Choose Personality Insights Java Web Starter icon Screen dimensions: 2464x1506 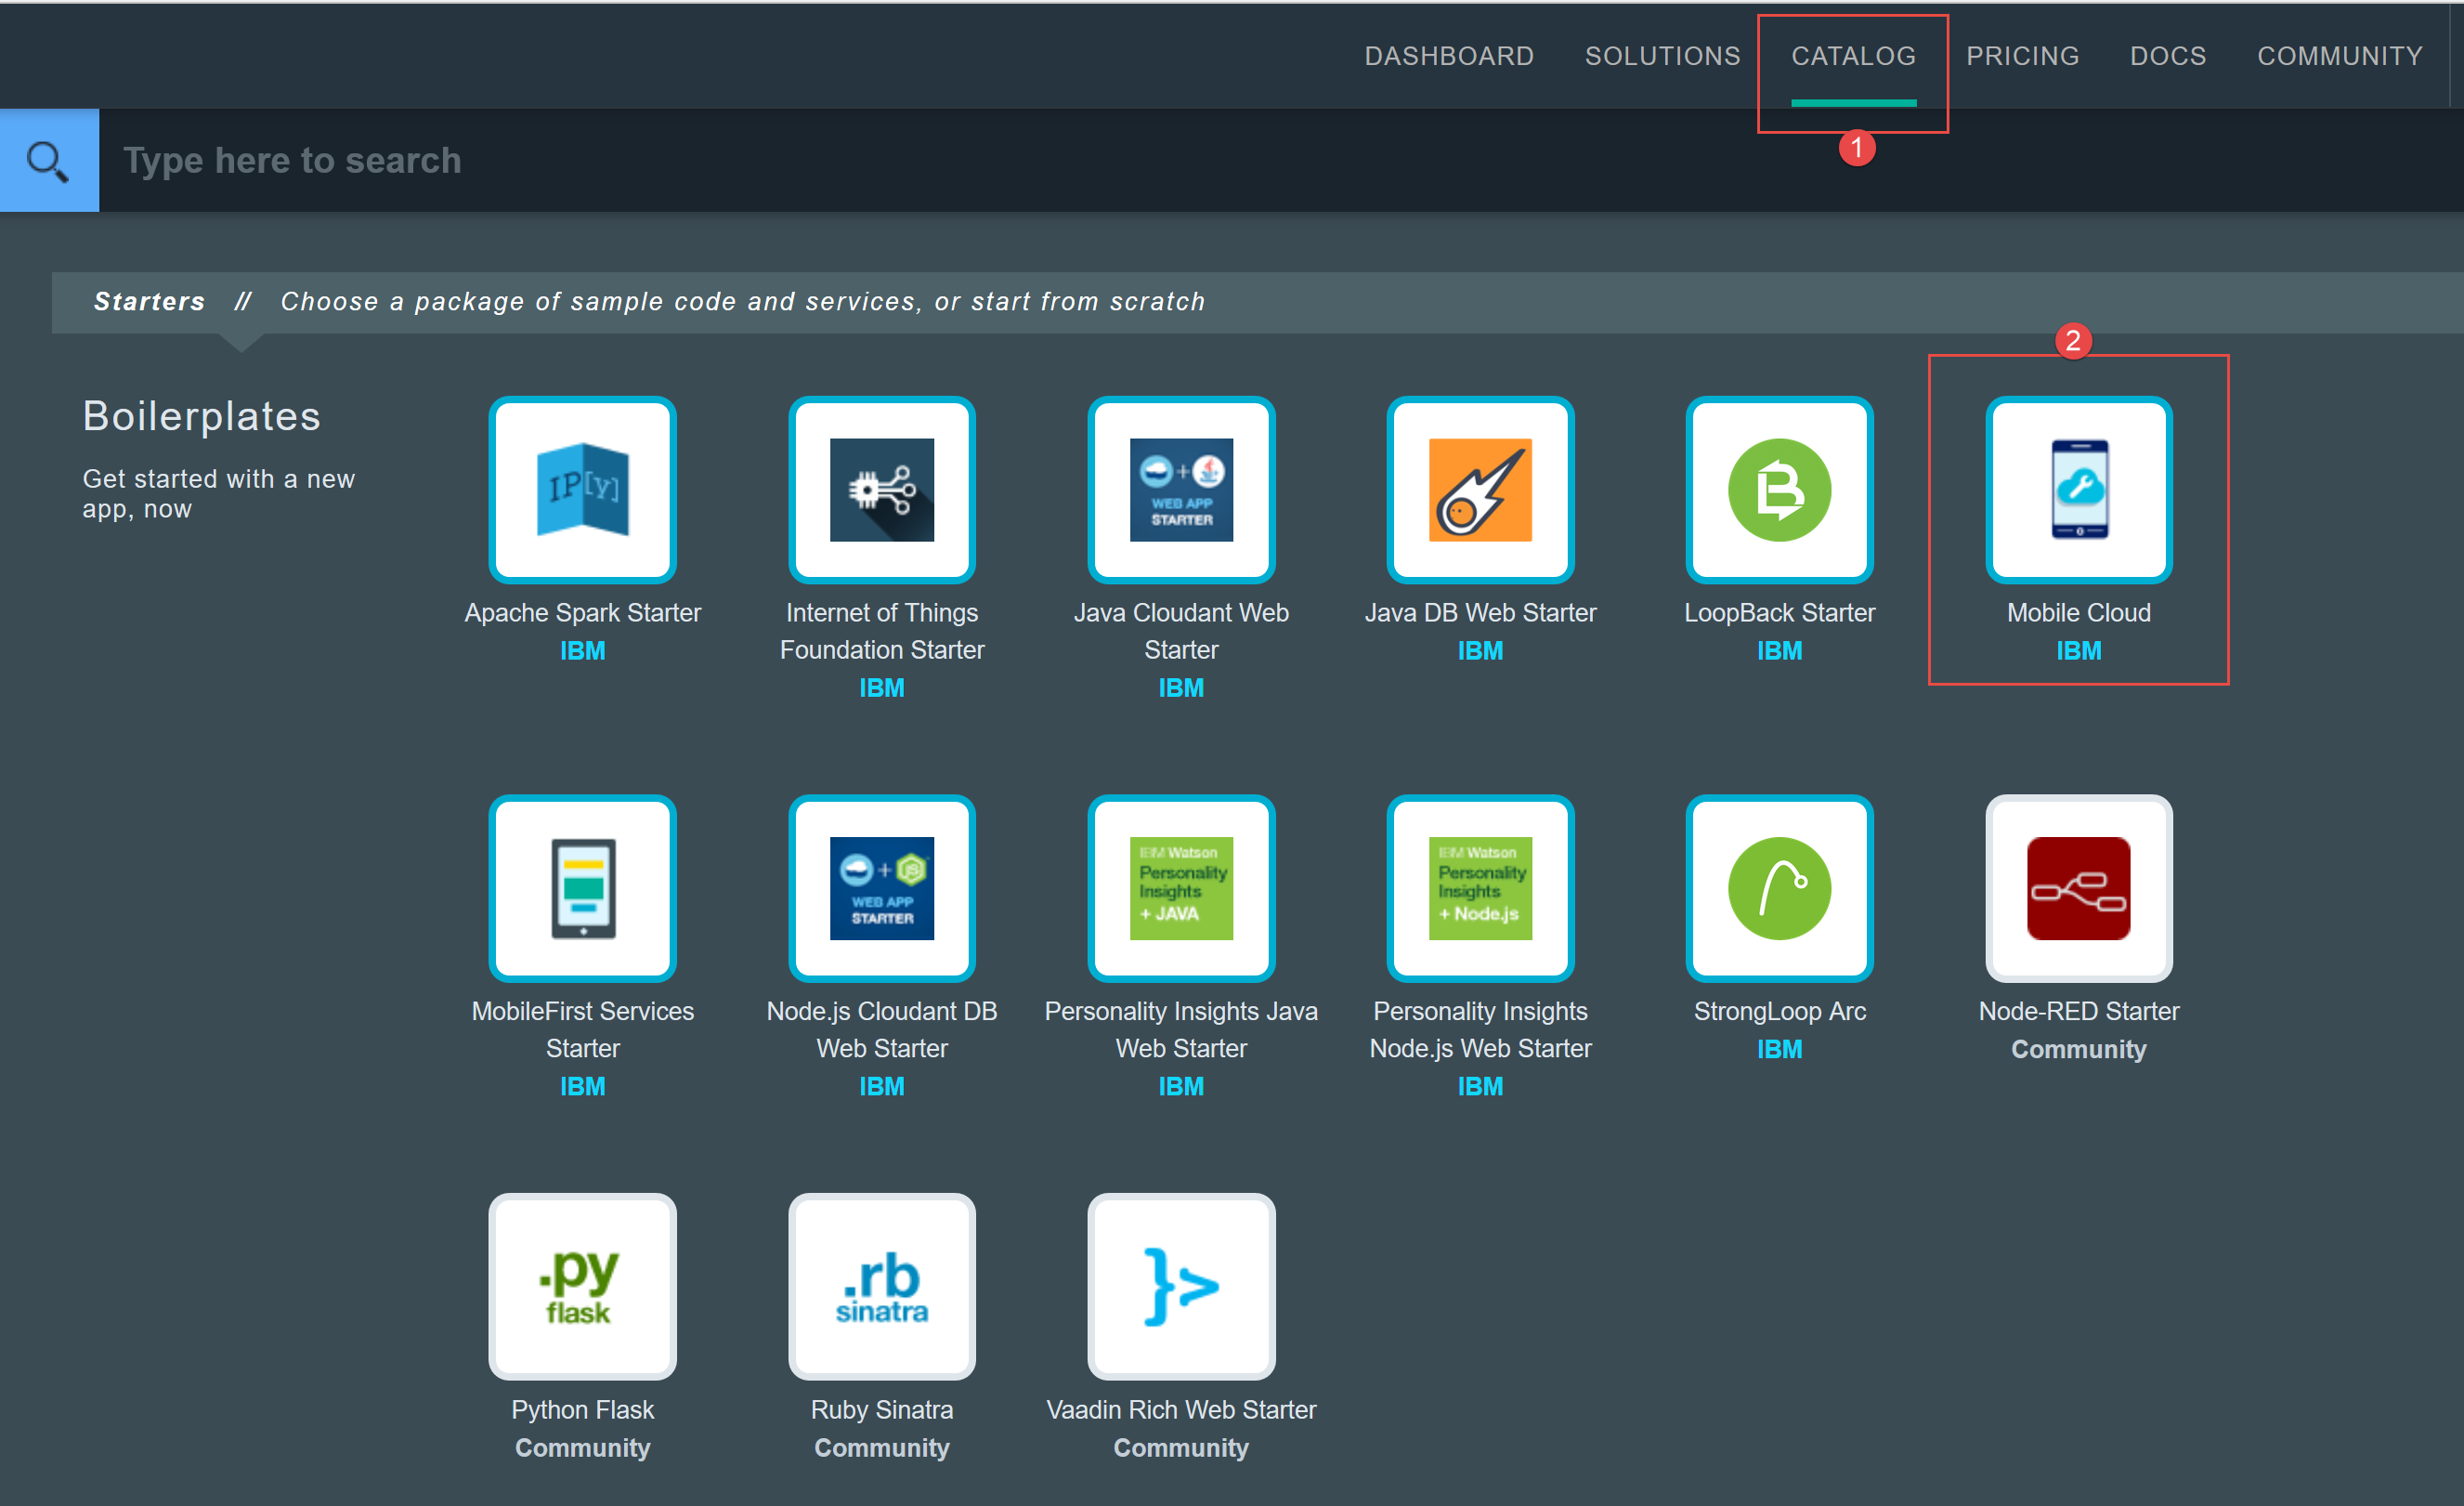tap(1181, 888)
